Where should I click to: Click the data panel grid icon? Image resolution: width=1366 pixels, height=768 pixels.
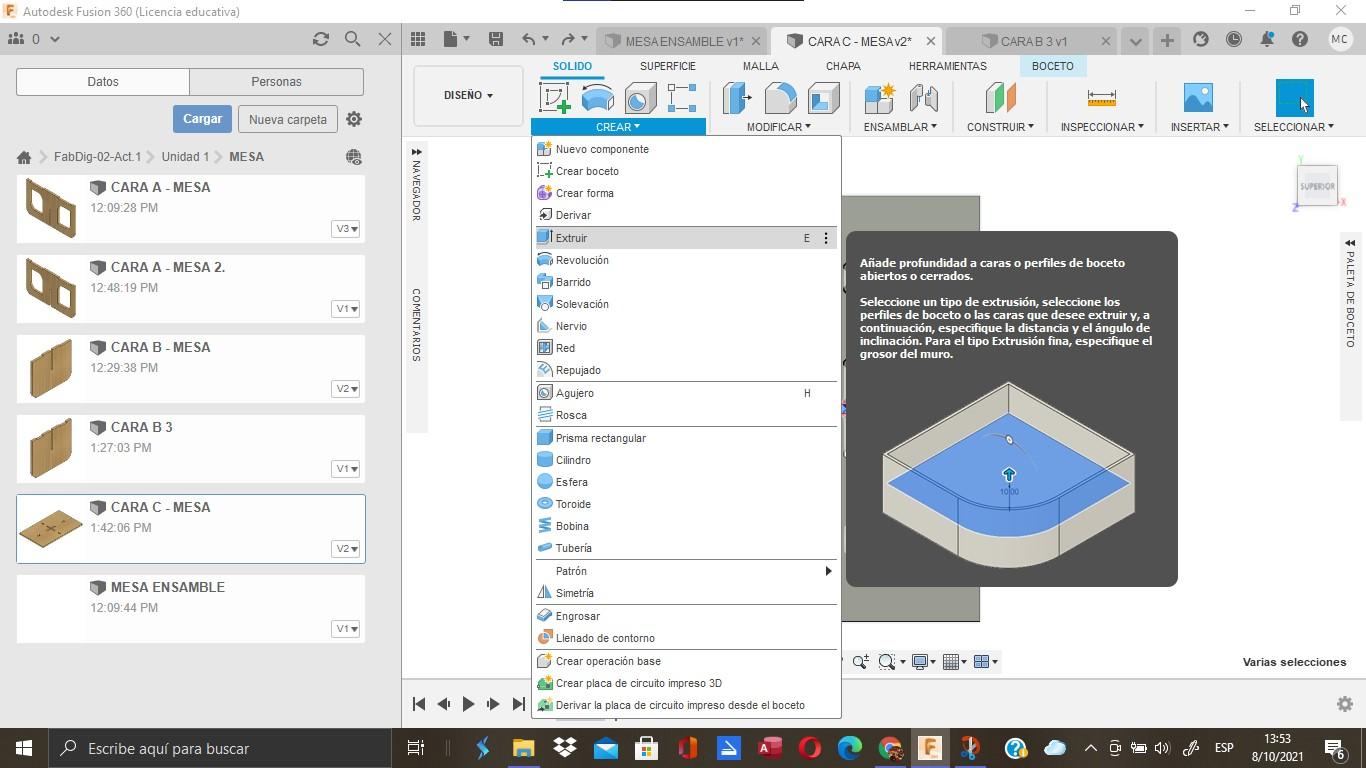pos(418,39)
